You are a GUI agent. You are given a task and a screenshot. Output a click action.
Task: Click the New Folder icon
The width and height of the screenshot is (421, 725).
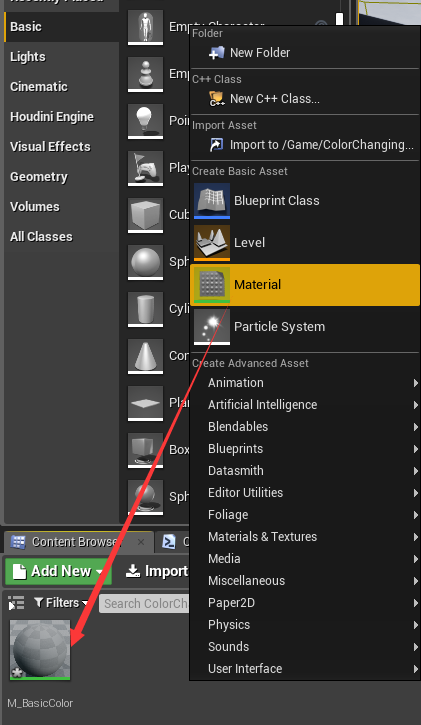pyautogui.click(x=216, y=53)
